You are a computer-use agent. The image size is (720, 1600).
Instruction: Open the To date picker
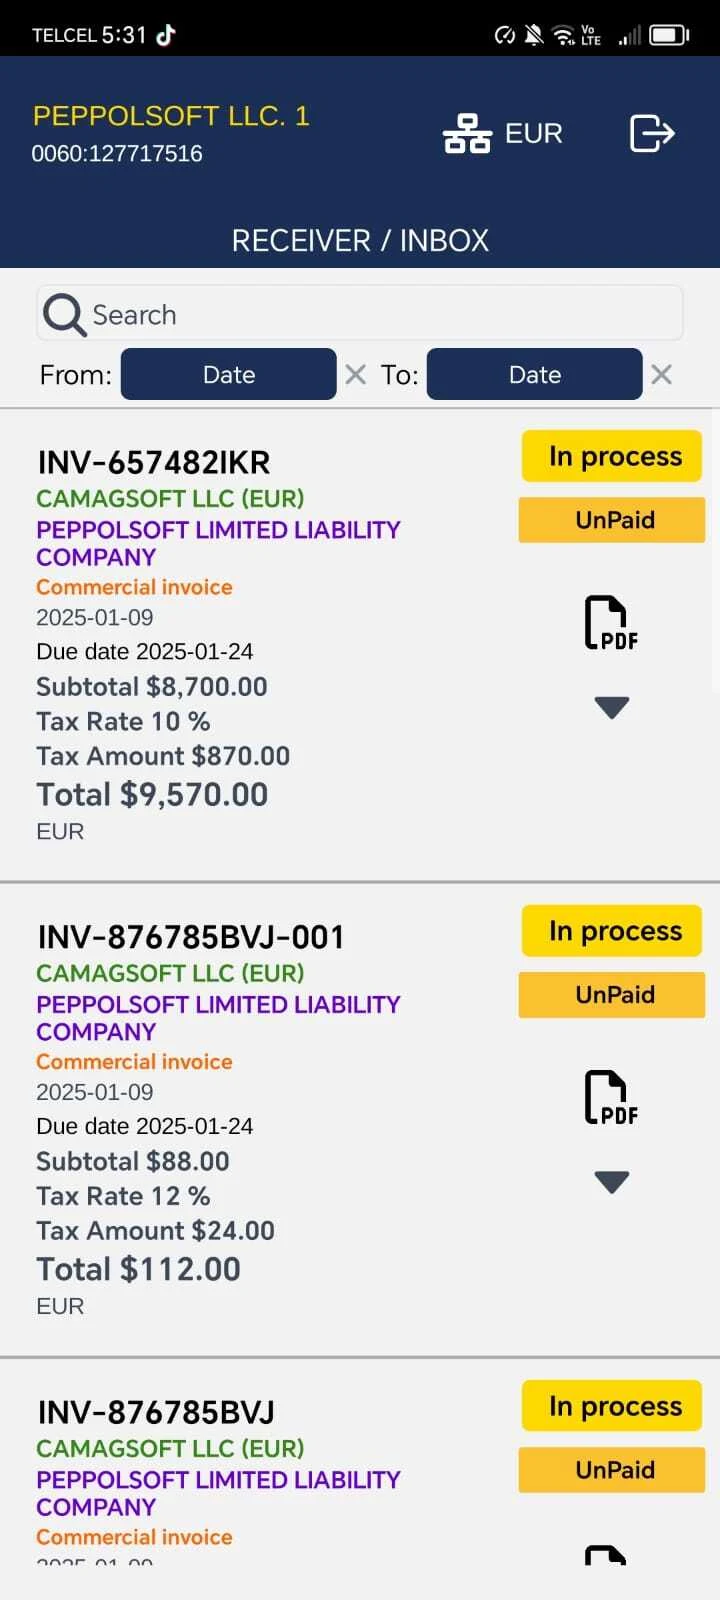click(x=535, y=375)
